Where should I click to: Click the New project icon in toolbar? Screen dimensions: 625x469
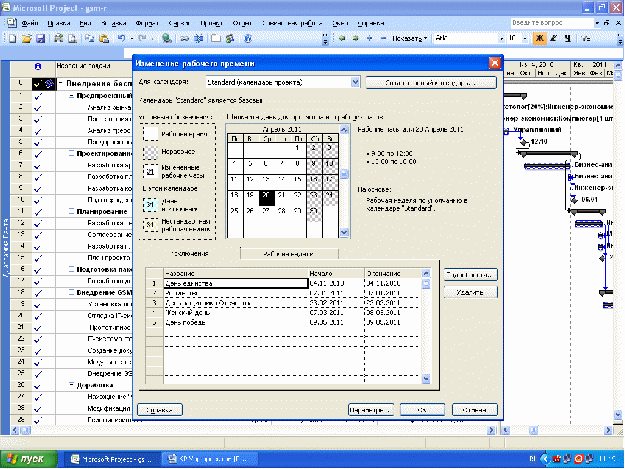click(12, 39)
